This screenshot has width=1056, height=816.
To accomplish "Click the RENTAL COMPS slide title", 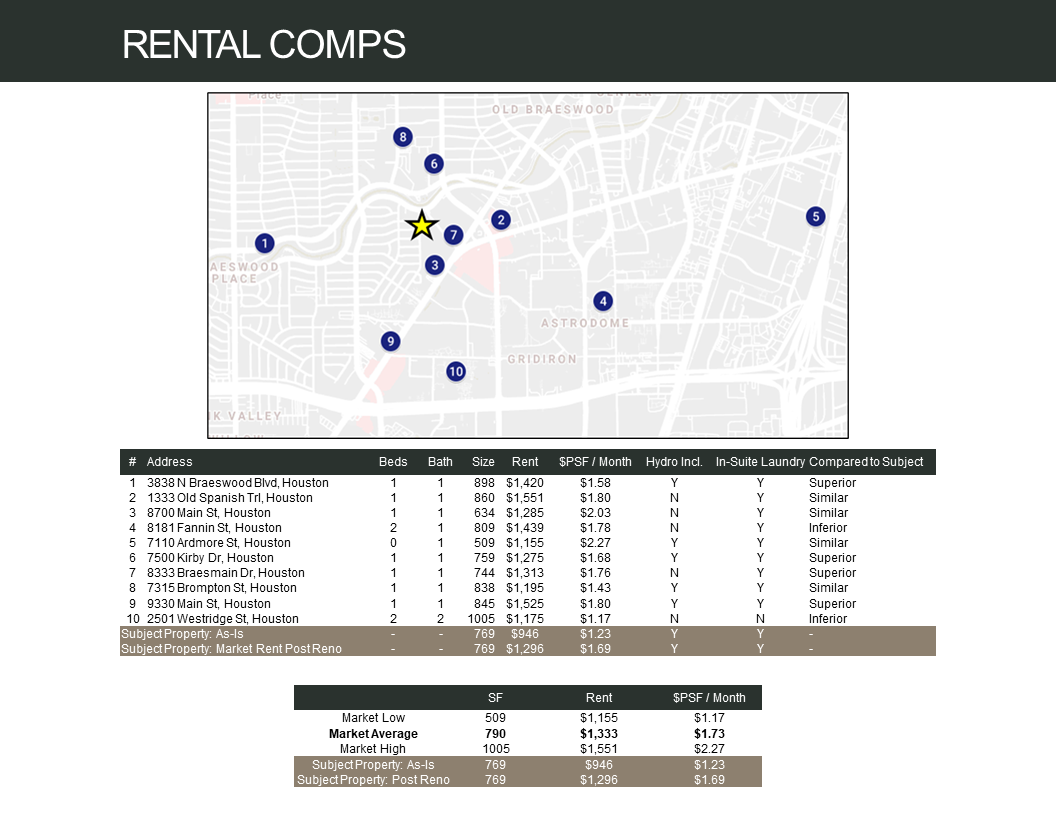I will [x=264, y=44].
